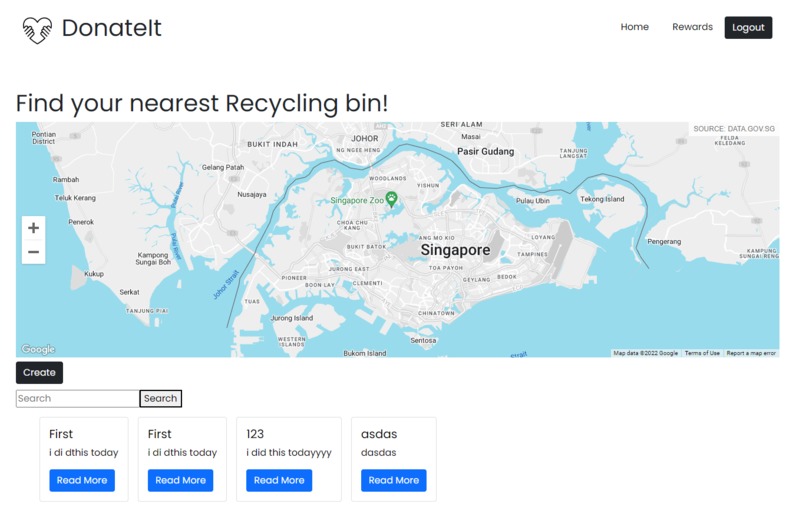Click the Google logo on map
806x507 pixels.
pos(38,349)
